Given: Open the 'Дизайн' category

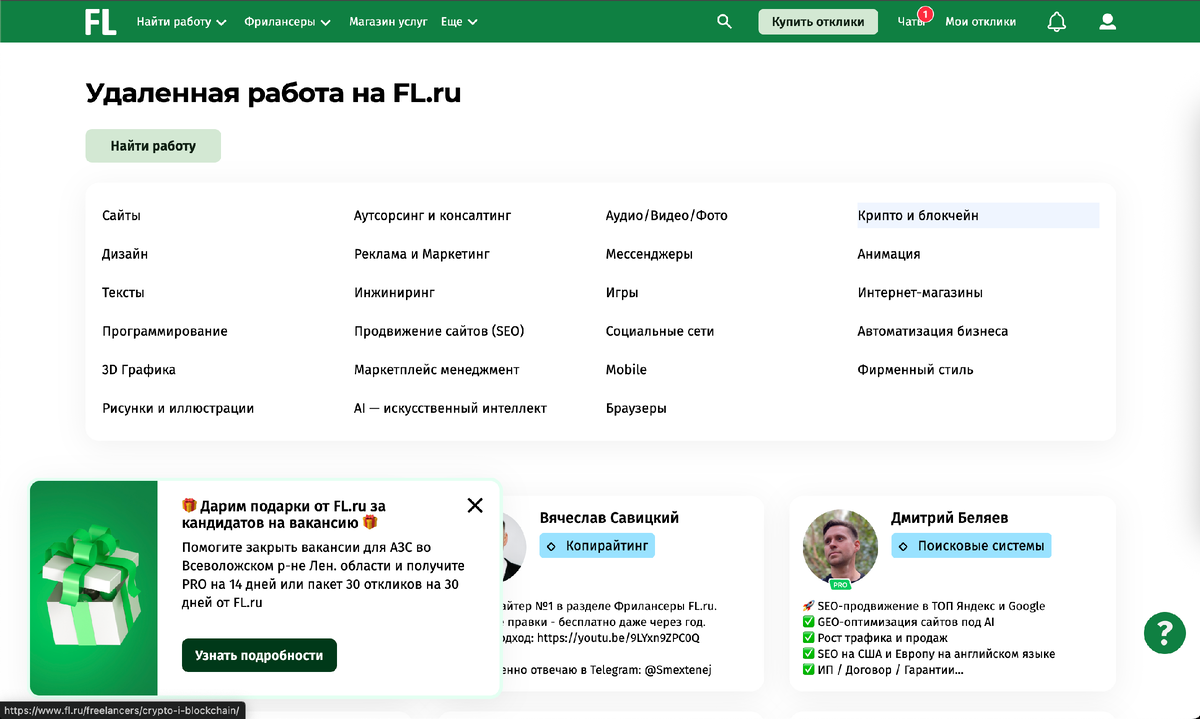Looking at the screenshot, I should 125,254.
